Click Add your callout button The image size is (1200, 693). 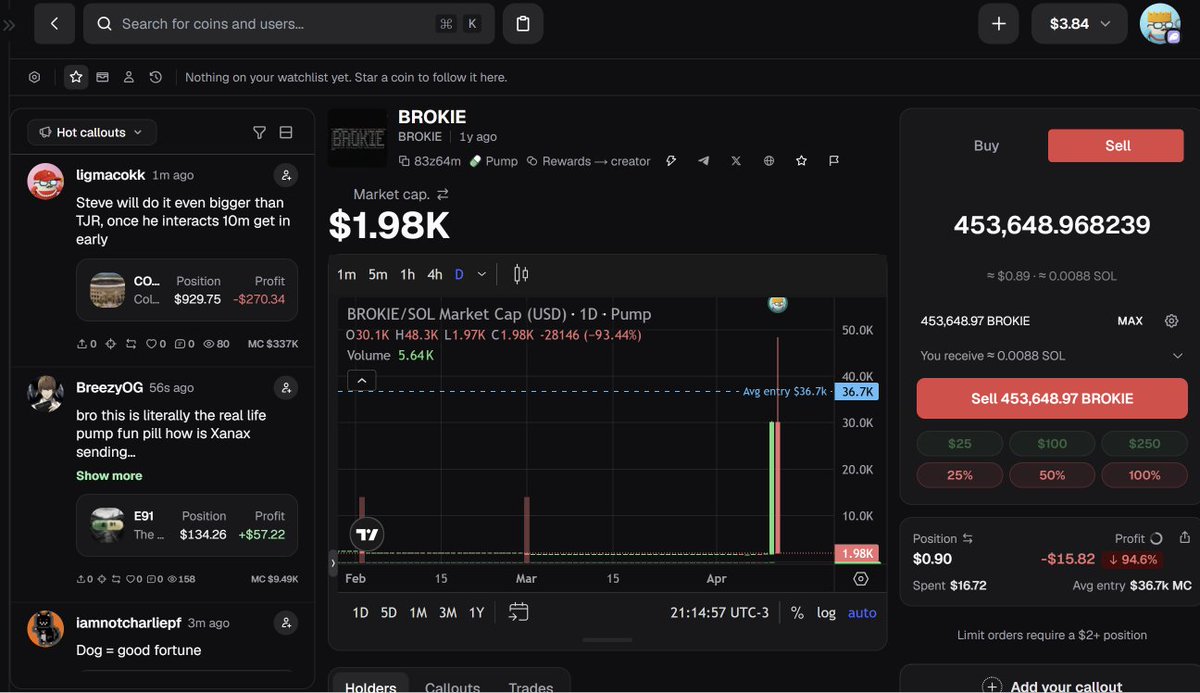click(1052, 686)
